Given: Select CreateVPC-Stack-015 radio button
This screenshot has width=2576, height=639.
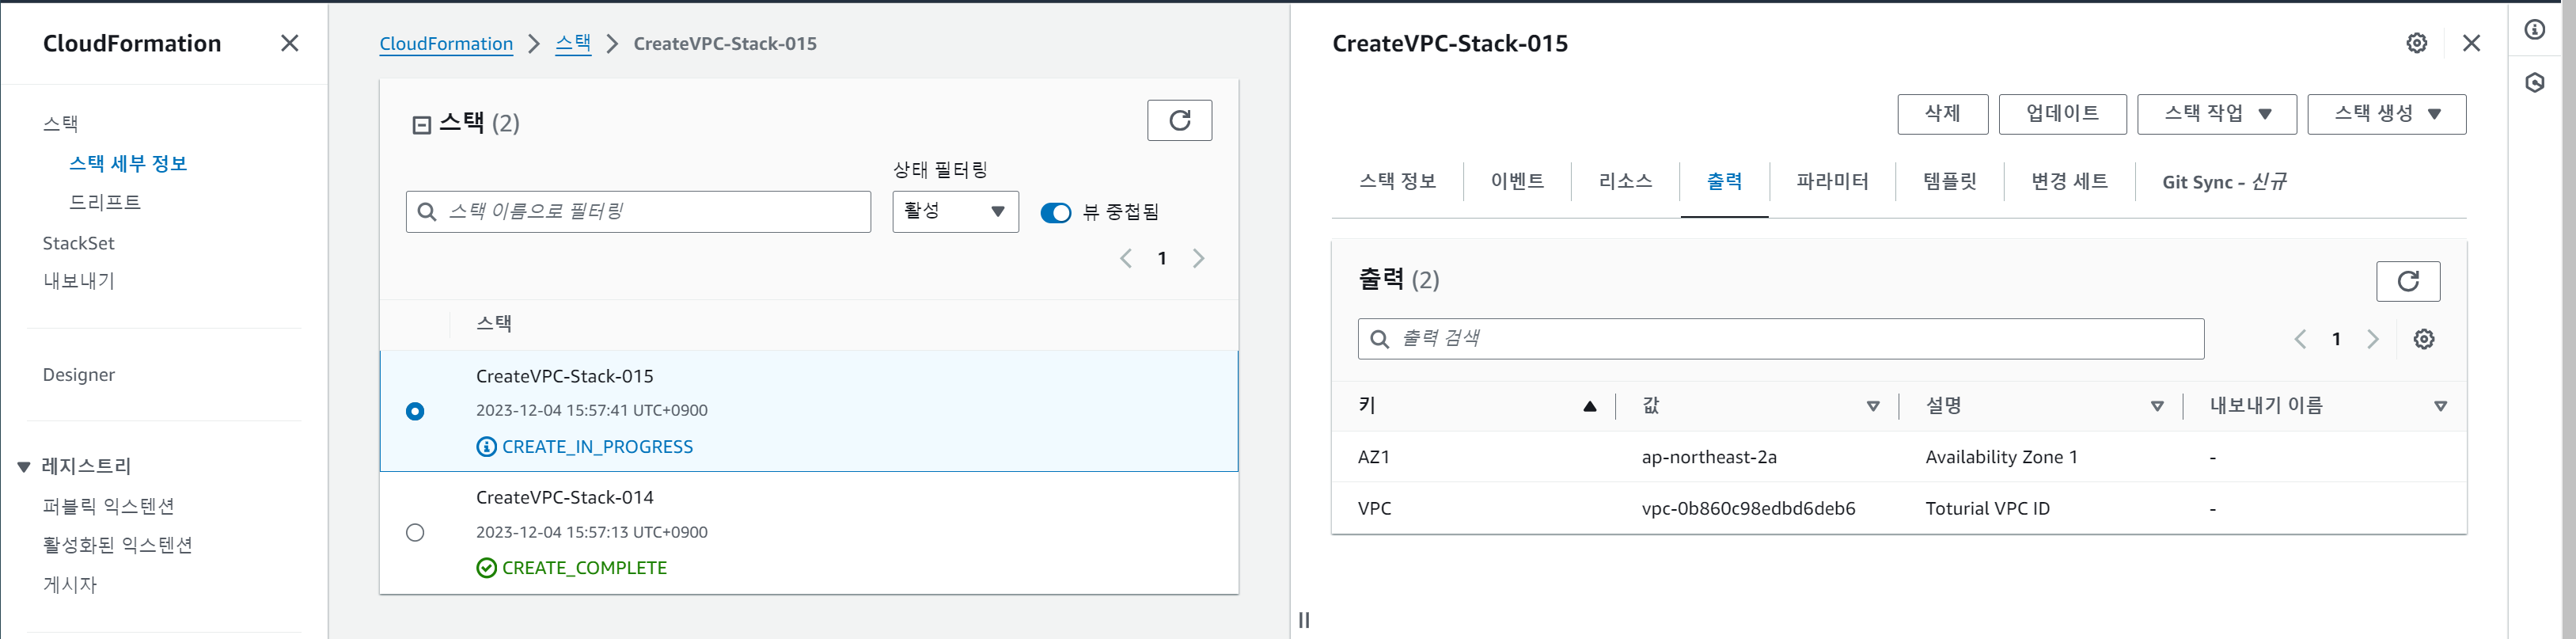Looking at the screenshot, I should 415,411.
